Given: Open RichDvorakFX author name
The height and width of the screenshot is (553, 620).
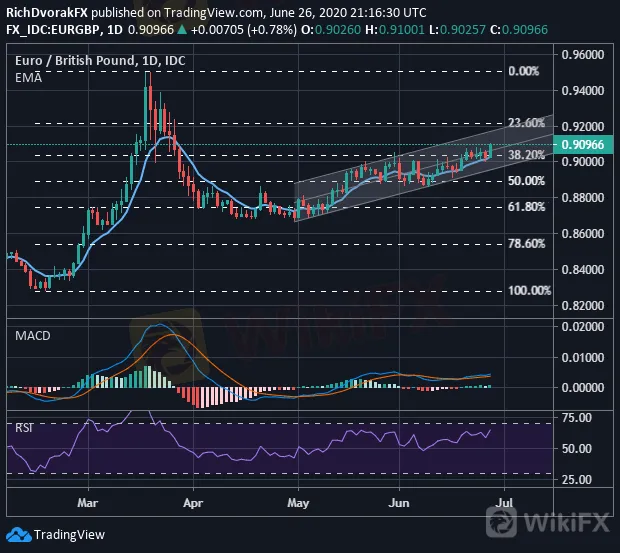Looking at the screenshot, I should 48,13.
